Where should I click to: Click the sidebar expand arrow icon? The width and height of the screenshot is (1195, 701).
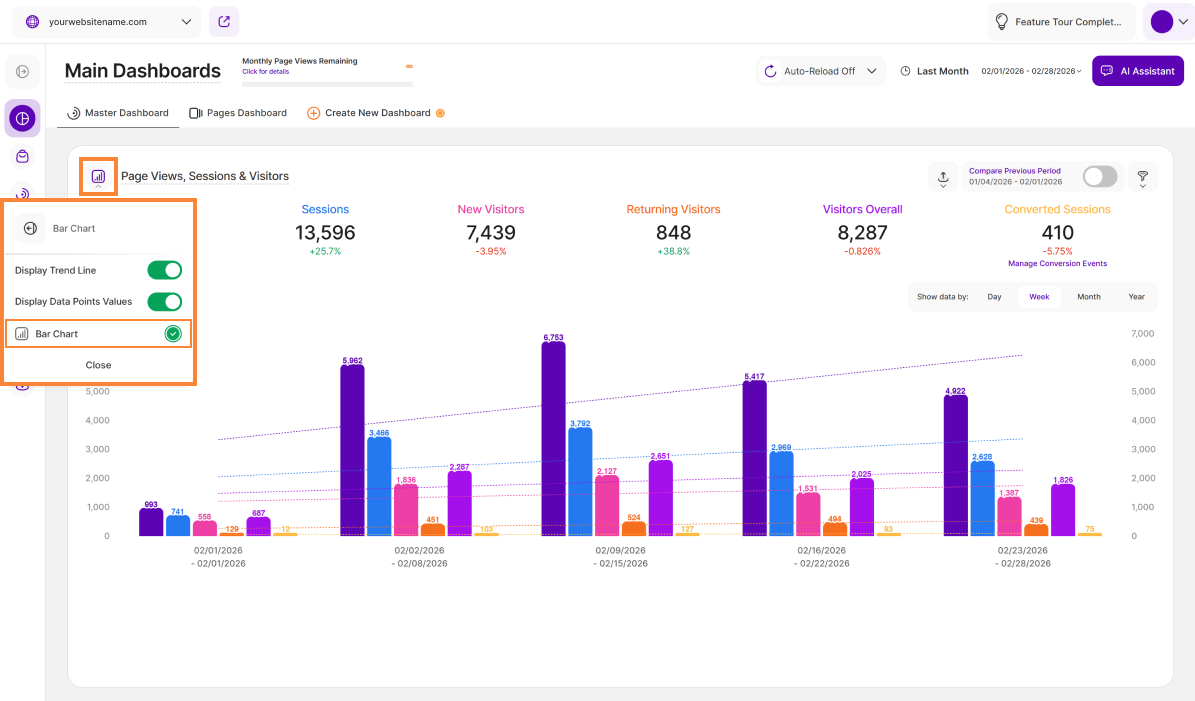click(x=22, y=71)
